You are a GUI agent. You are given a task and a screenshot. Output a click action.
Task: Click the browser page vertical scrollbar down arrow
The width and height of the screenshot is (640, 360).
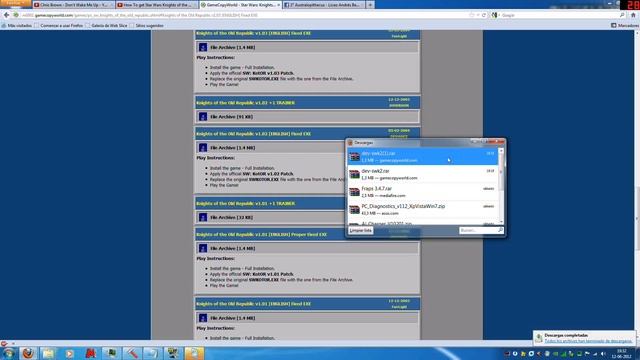coord(637,337)
